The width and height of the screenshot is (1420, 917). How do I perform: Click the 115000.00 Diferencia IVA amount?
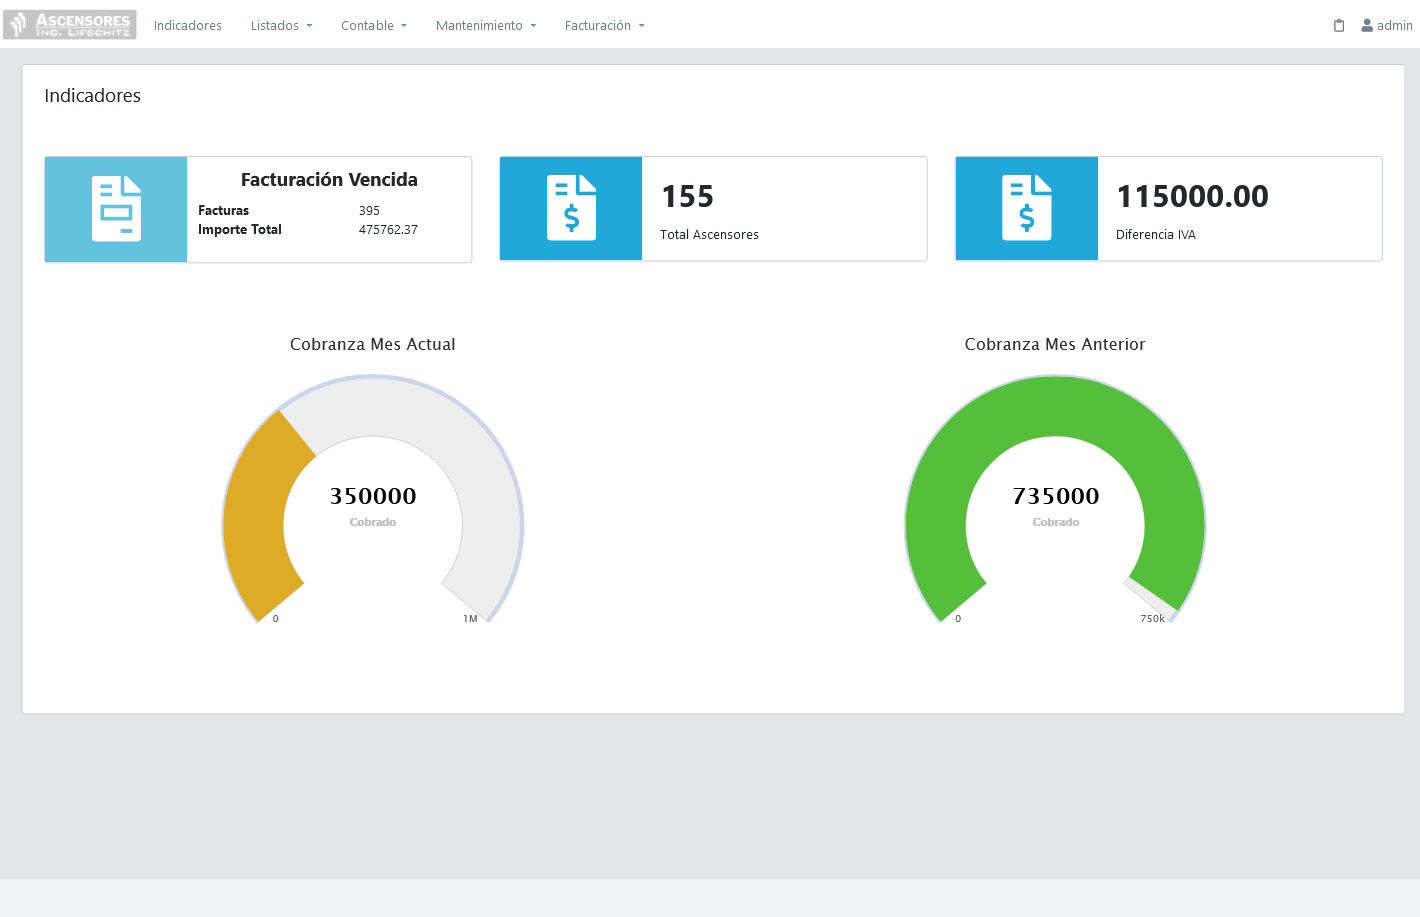click(x=1192, y=197)
